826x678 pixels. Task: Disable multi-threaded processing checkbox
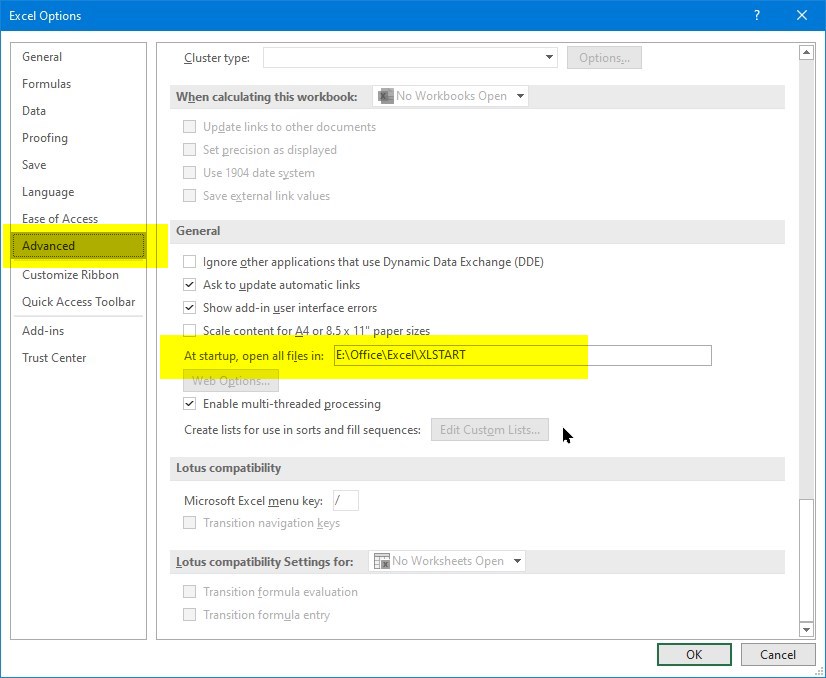189,404
